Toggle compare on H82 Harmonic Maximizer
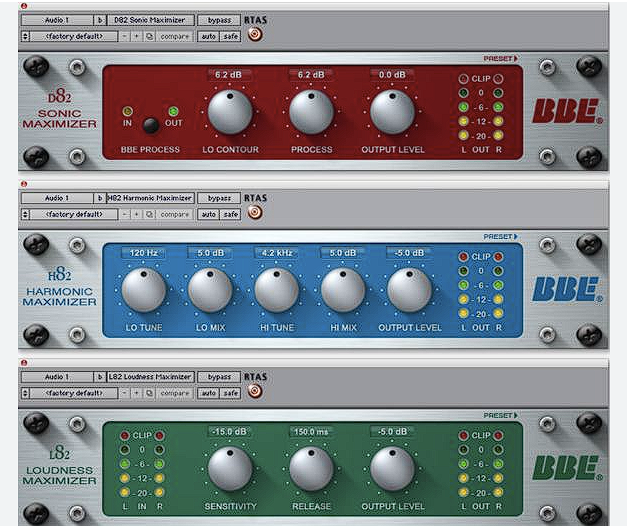The width and height of the screenshot is (627, 526). tap(175, 214)
